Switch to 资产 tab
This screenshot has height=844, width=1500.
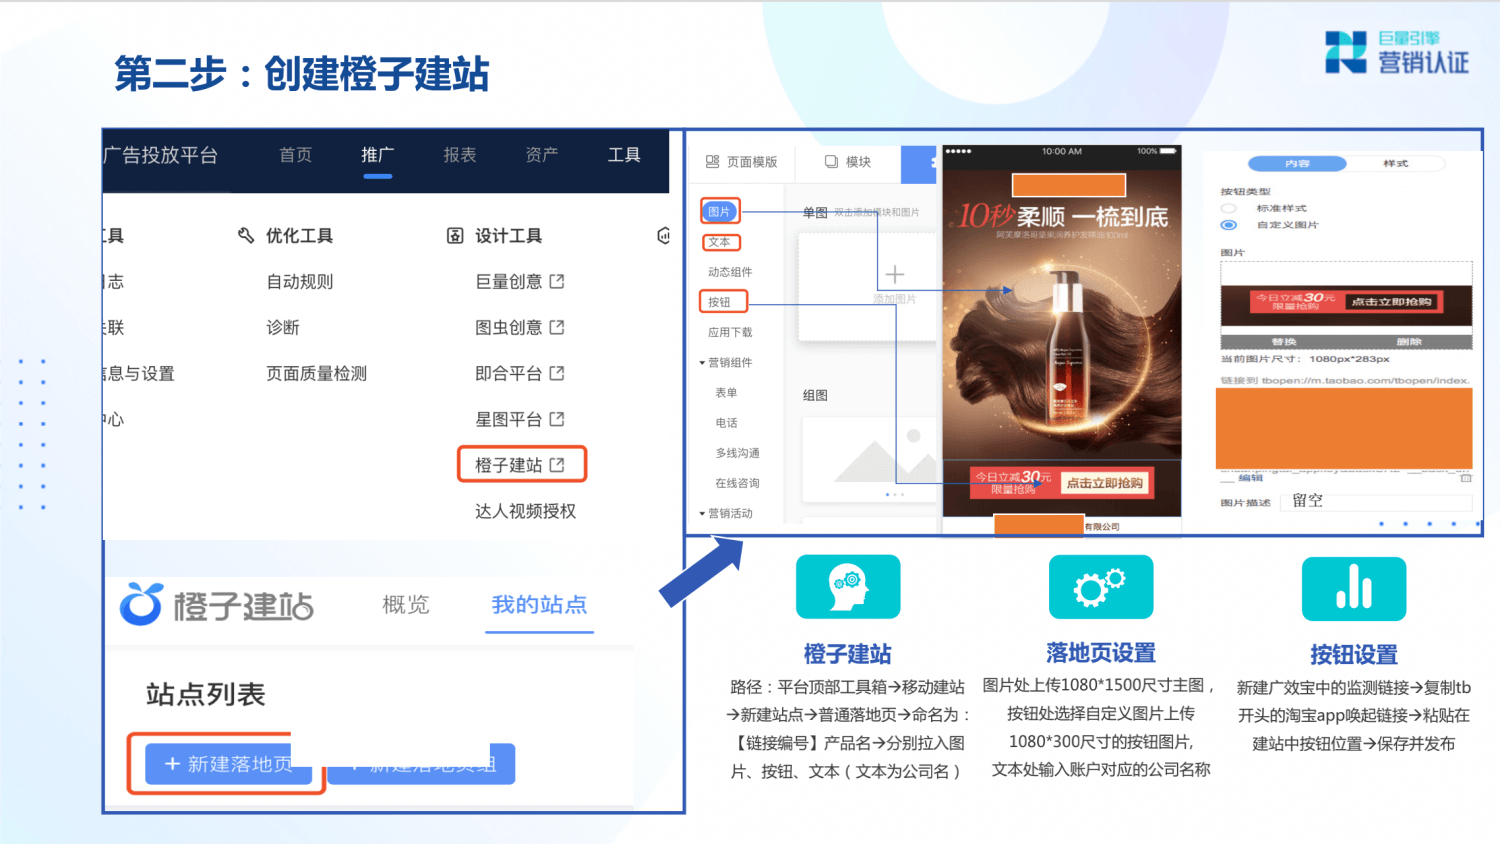(542, 155)
